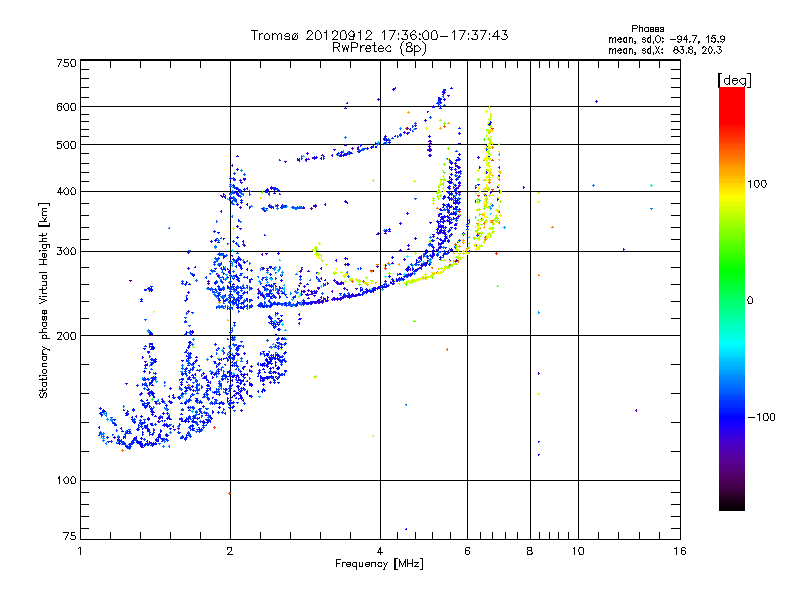Click the x-axis label '10'

click(x=578, y=551)
